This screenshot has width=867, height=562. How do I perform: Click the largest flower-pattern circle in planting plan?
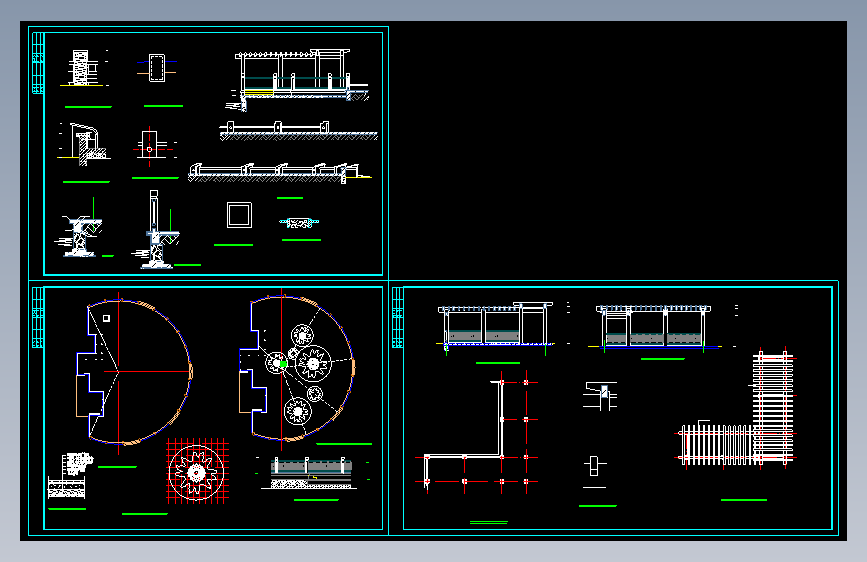pos(314,363)
